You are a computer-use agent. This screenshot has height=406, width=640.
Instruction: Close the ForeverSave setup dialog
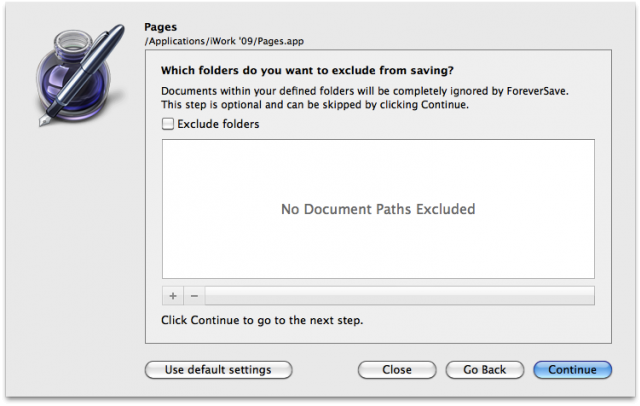[x=397, y=370]
